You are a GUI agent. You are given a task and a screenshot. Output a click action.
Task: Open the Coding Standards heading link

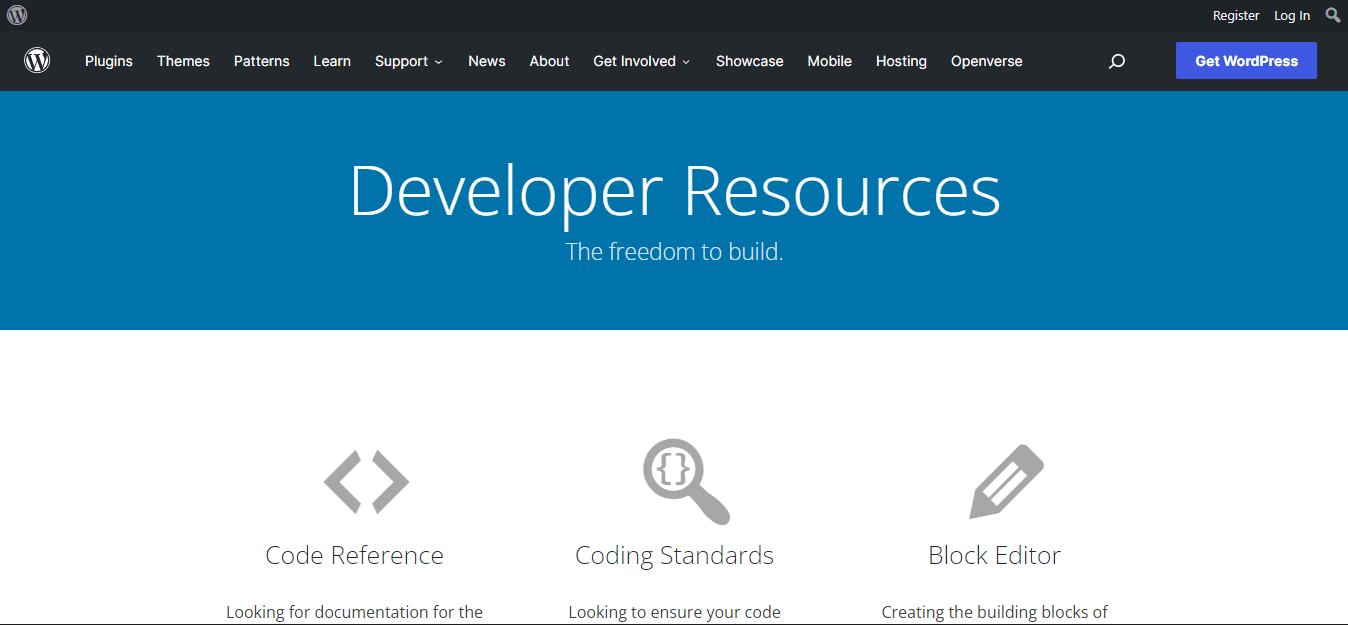pos(675,555)
